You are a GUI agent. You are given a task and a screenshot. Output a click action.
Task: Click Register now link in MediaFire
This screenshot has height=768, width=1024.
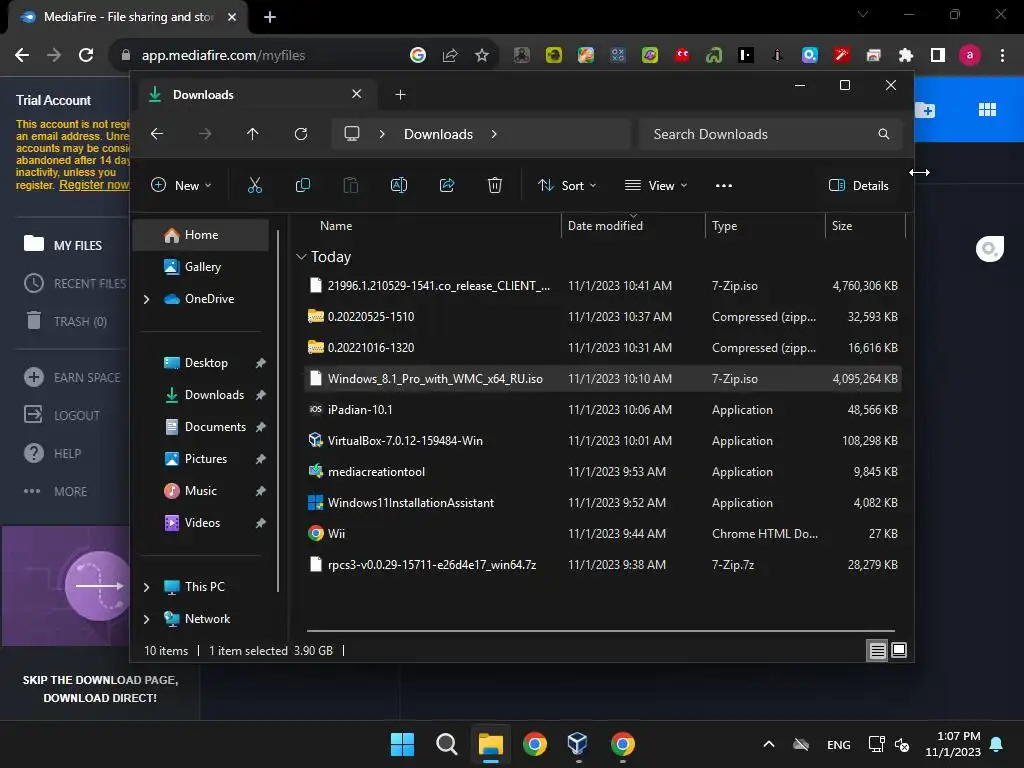tap(94, 185)
